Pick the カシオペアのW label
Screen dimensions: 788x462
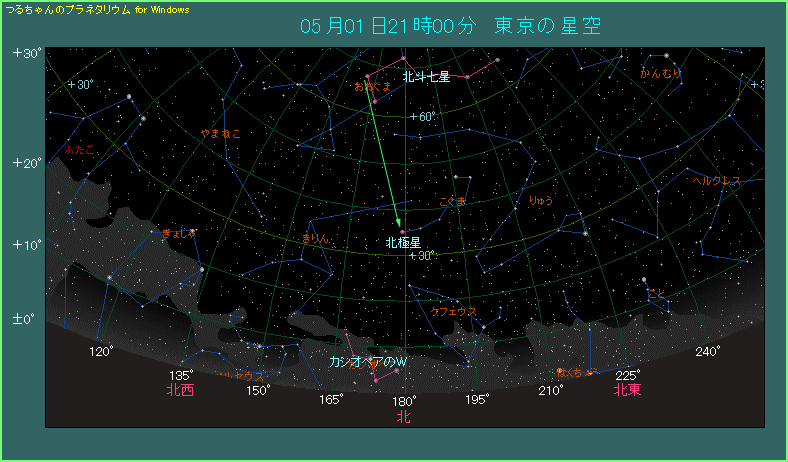click(368, 362)
